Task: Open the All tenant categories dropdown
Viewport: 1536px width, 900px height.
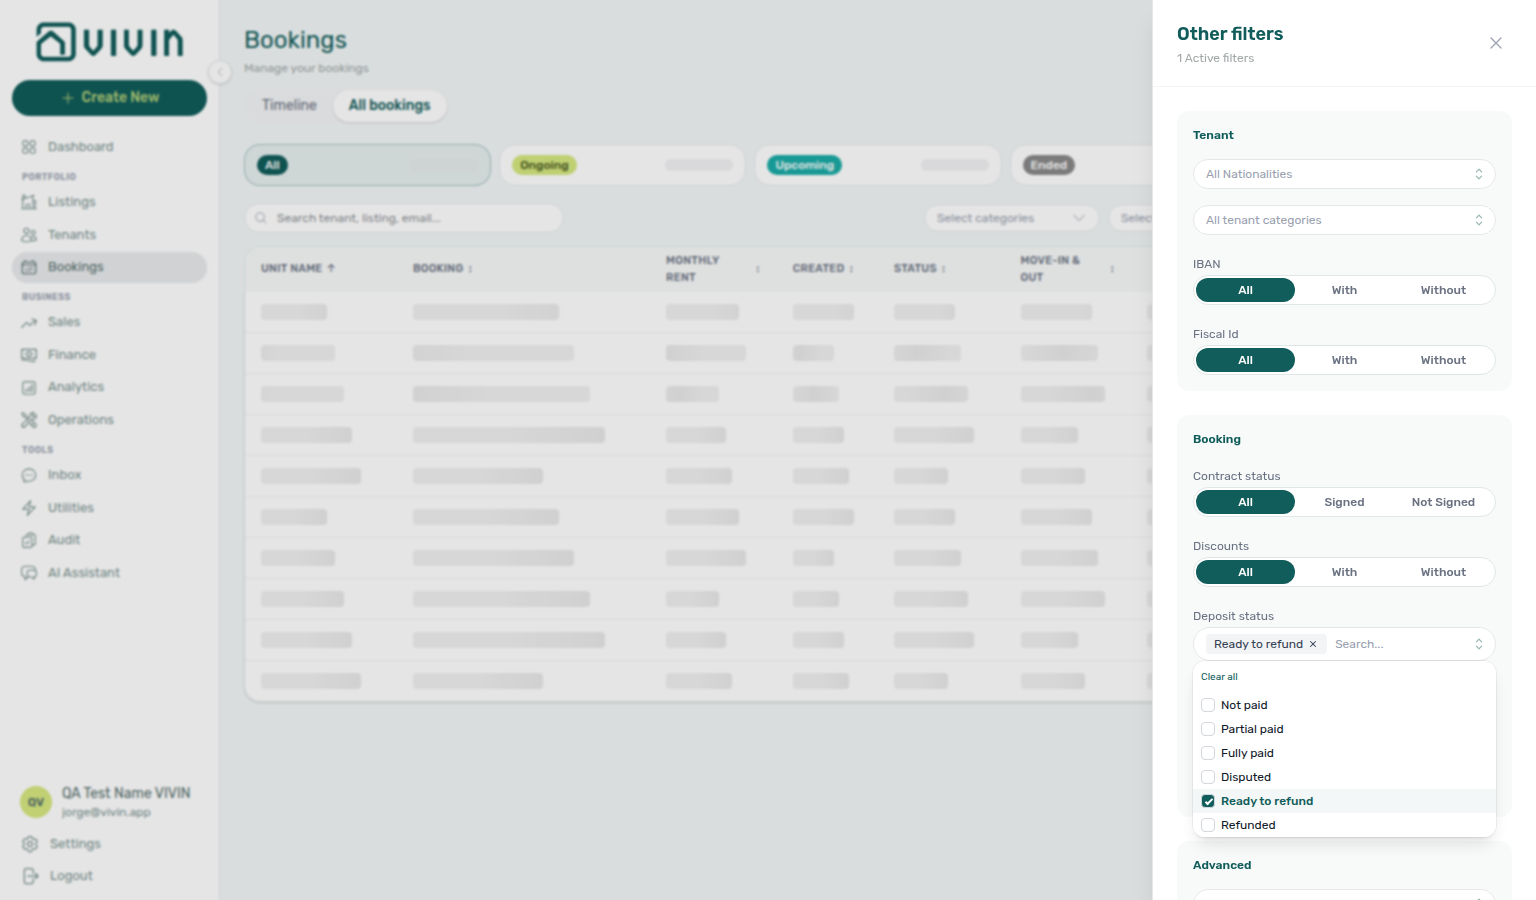Action: (1344, 220)
